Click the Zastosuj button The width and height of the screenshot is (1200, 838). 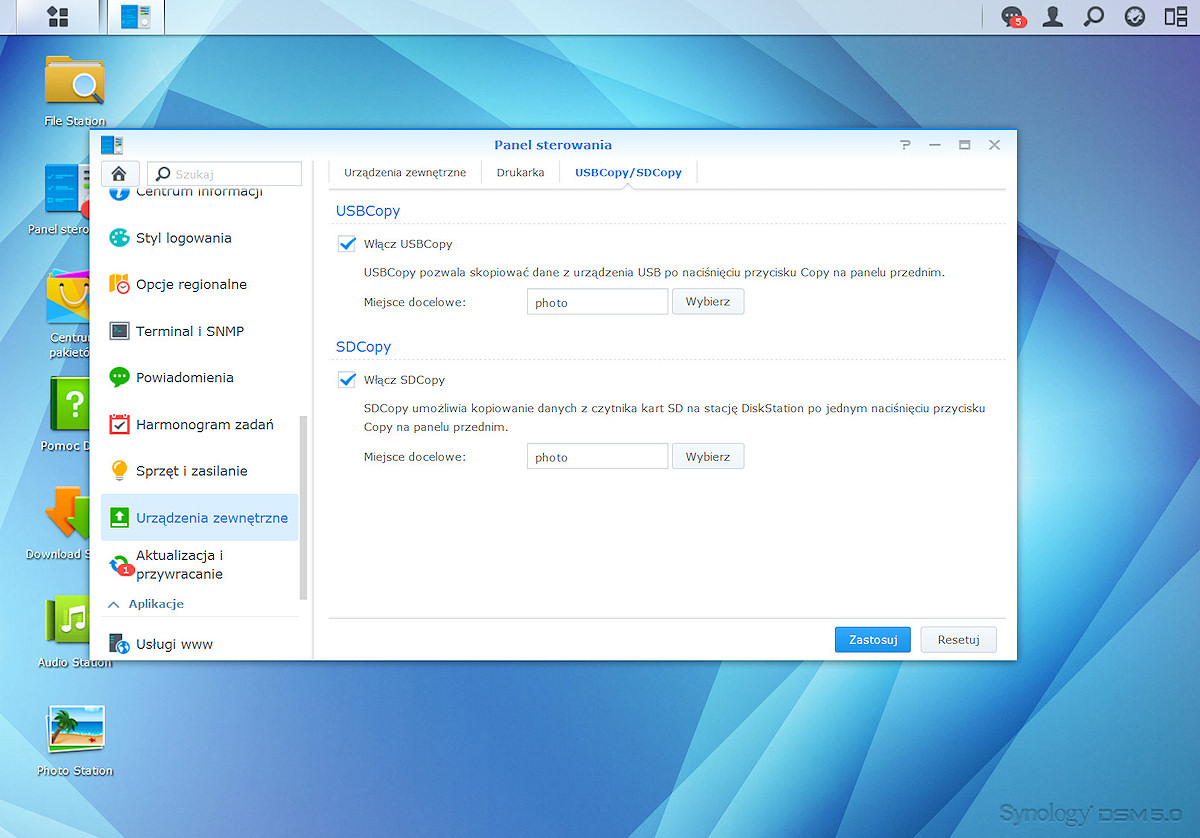[x=872, y=640]
